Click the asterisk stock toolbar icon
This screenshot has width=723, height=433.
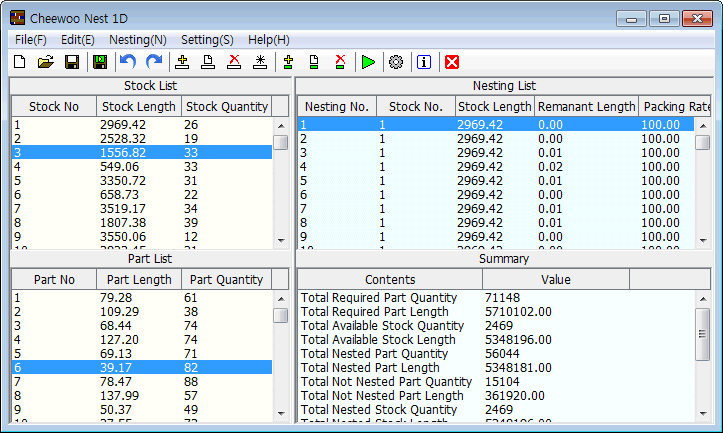260,62
